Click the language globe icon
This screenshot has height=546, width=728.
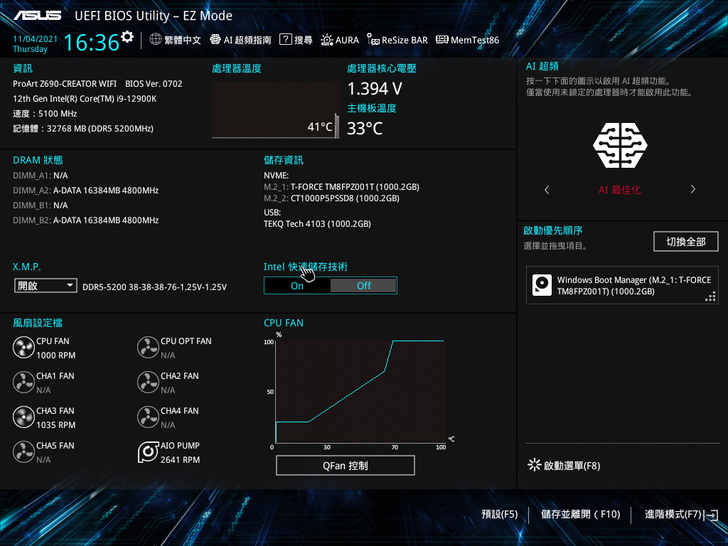point(156,39)
